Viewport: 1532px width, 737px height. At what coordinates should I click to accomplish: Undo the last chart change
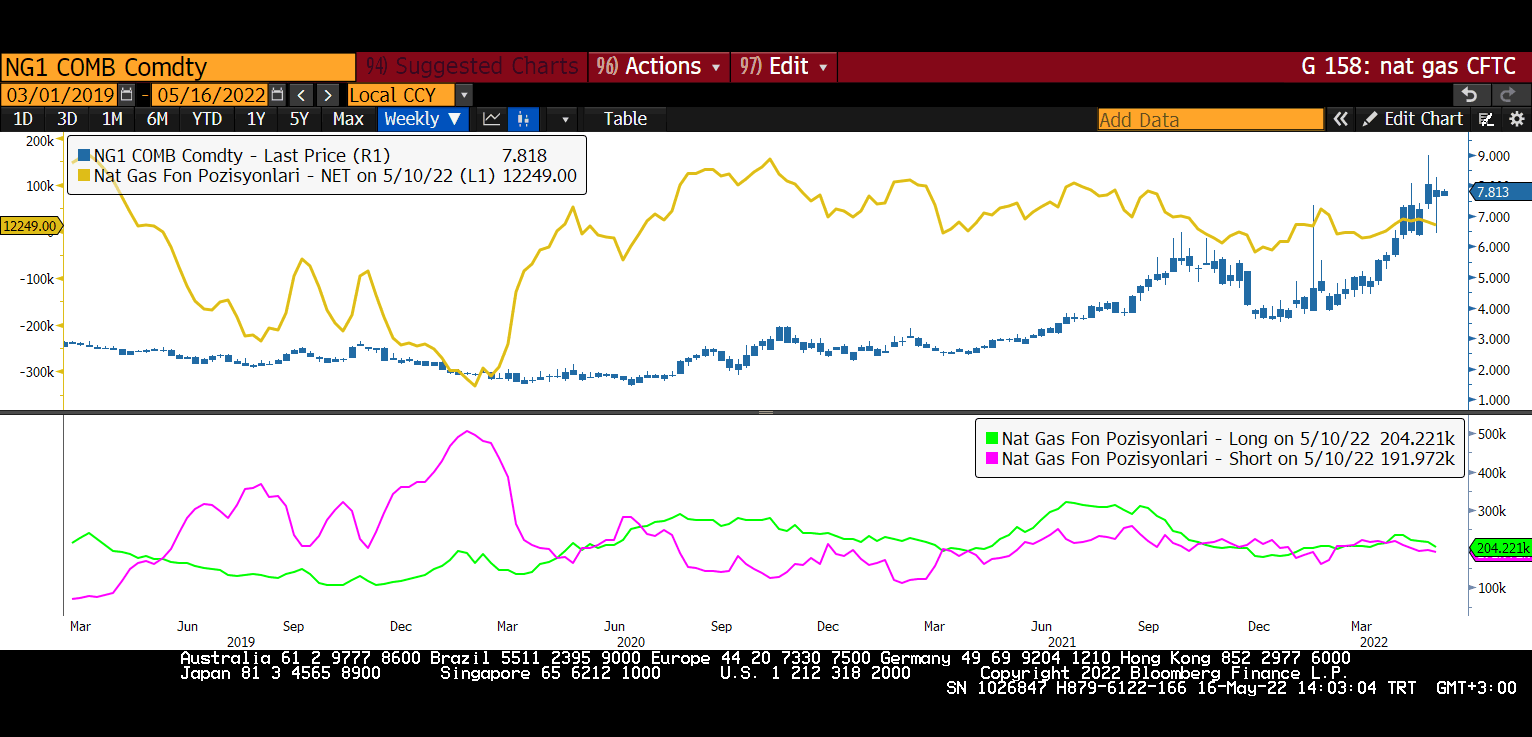(1469, 95)
